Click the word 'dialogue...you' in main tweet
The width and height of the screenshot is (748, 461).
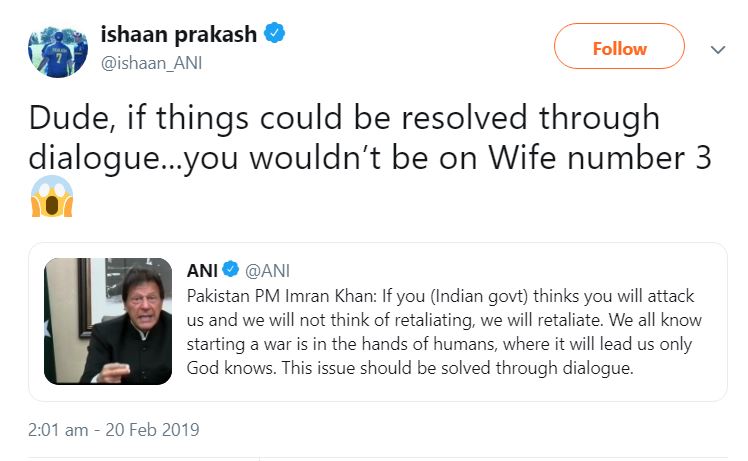tap(133, 159)
